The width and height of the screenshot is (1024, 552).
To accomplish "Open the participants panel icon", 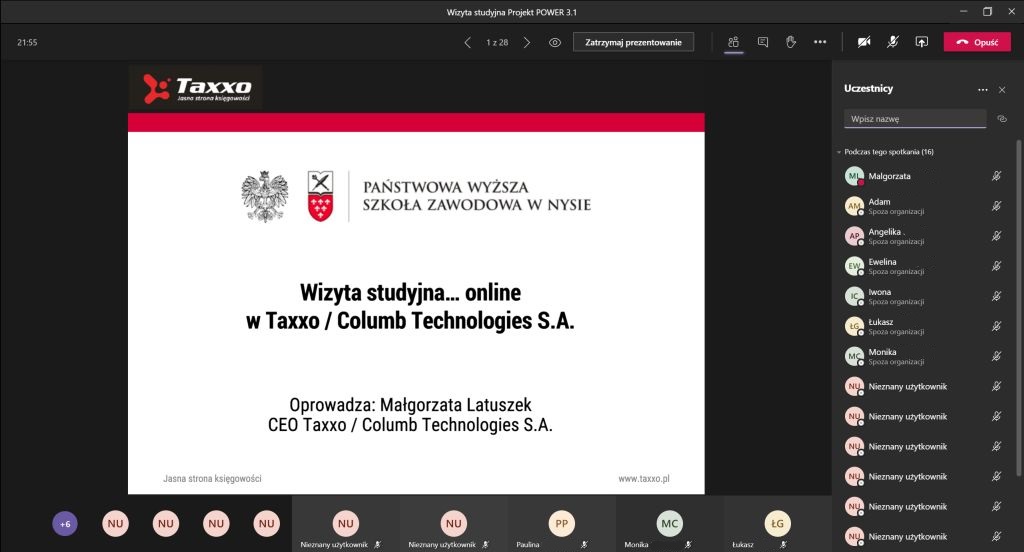I will point(733,42).
